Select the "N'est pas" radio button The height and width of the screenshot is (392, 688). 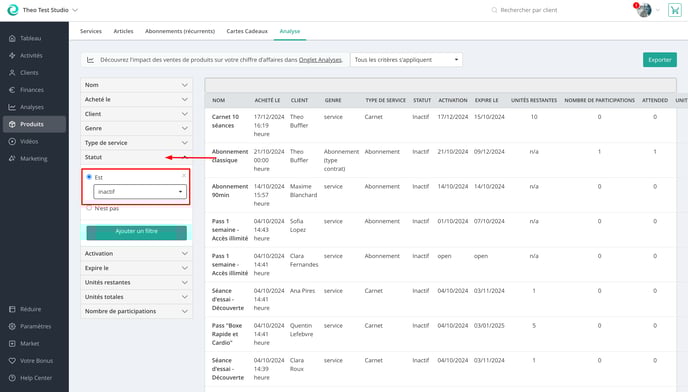click(89, 208)
